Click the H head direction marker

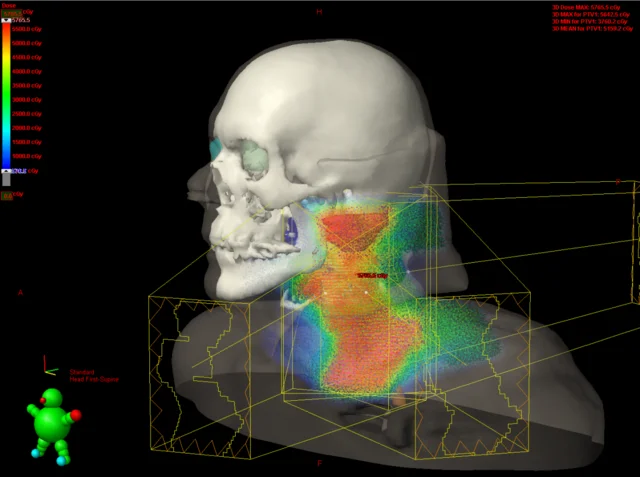pyautogui.click(x=319, y=12)
